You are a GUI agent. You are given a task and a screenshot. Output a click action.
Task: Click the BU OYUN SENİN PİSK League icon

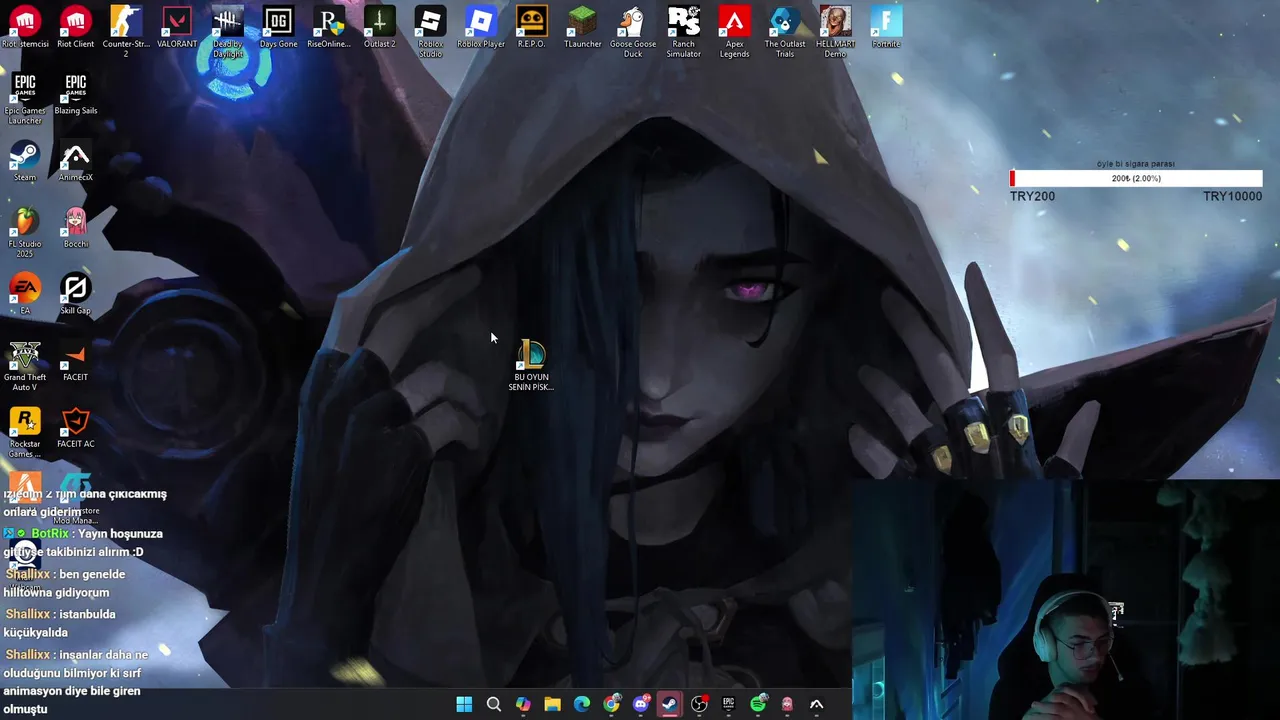531,366
